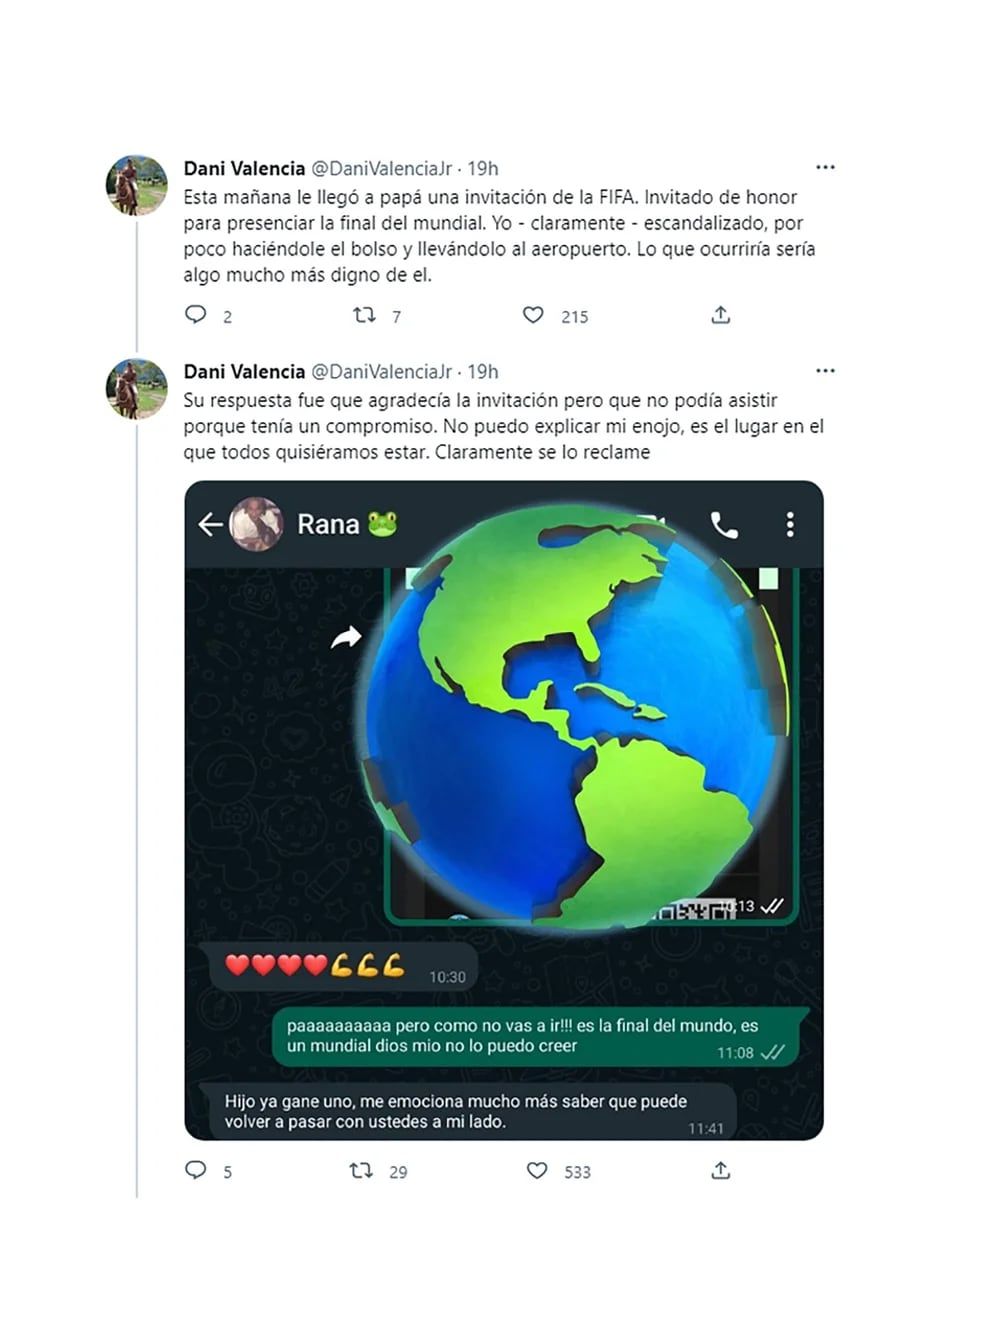Viewport: 992px width, 1323px height.
Task: Reply to the first tweet about FIFA invitation
Action: [196, 315]
